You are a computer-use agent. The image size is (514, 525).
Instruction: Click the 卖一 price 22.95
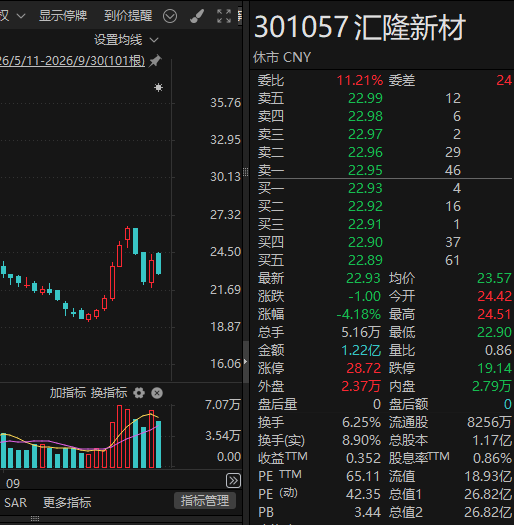[365, 170]
